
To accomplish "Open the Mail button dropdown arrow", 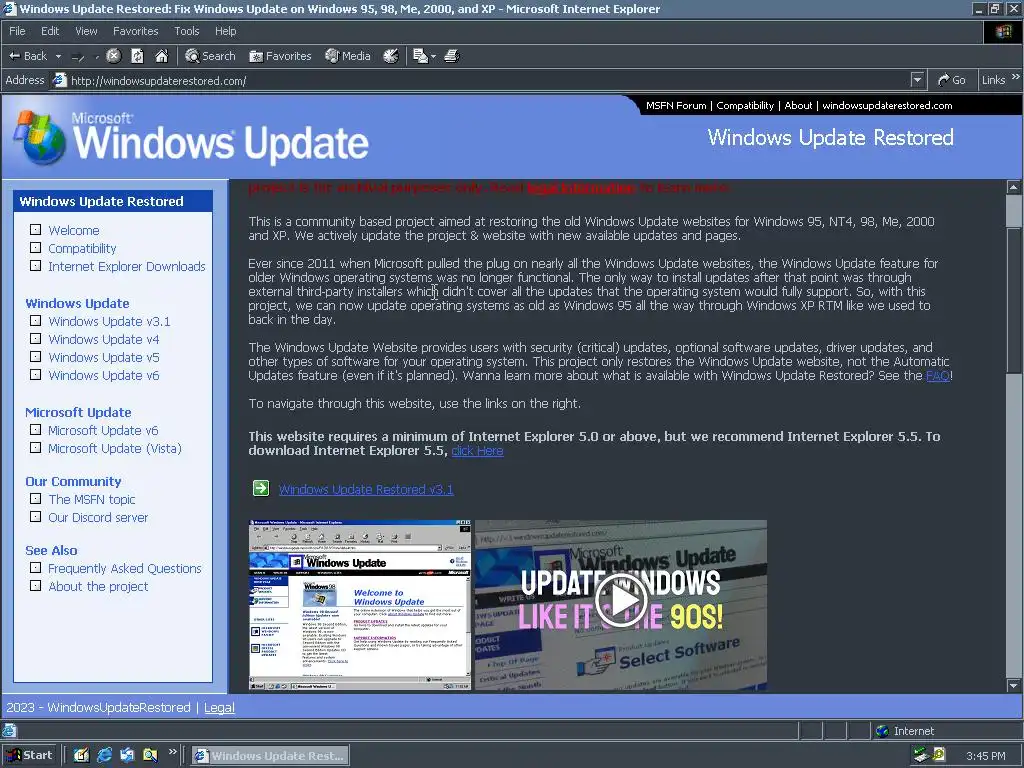I will pyautogui.click(x=433, y=56).
